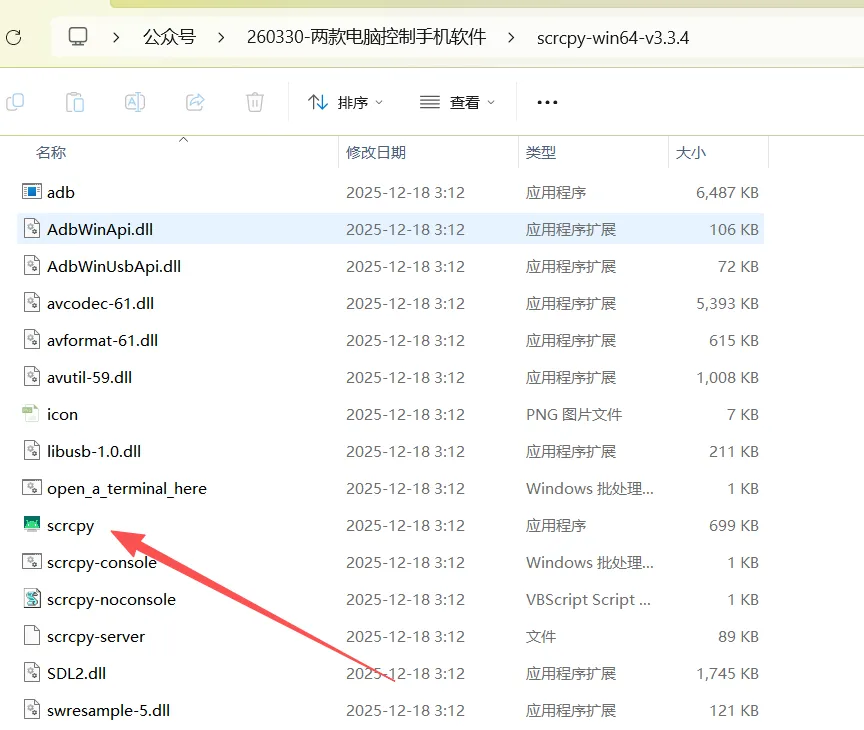The width and height of the screenshot is (864, 730).
Task: Sort by 修改日期 column header
Action: tap(376, 152)
